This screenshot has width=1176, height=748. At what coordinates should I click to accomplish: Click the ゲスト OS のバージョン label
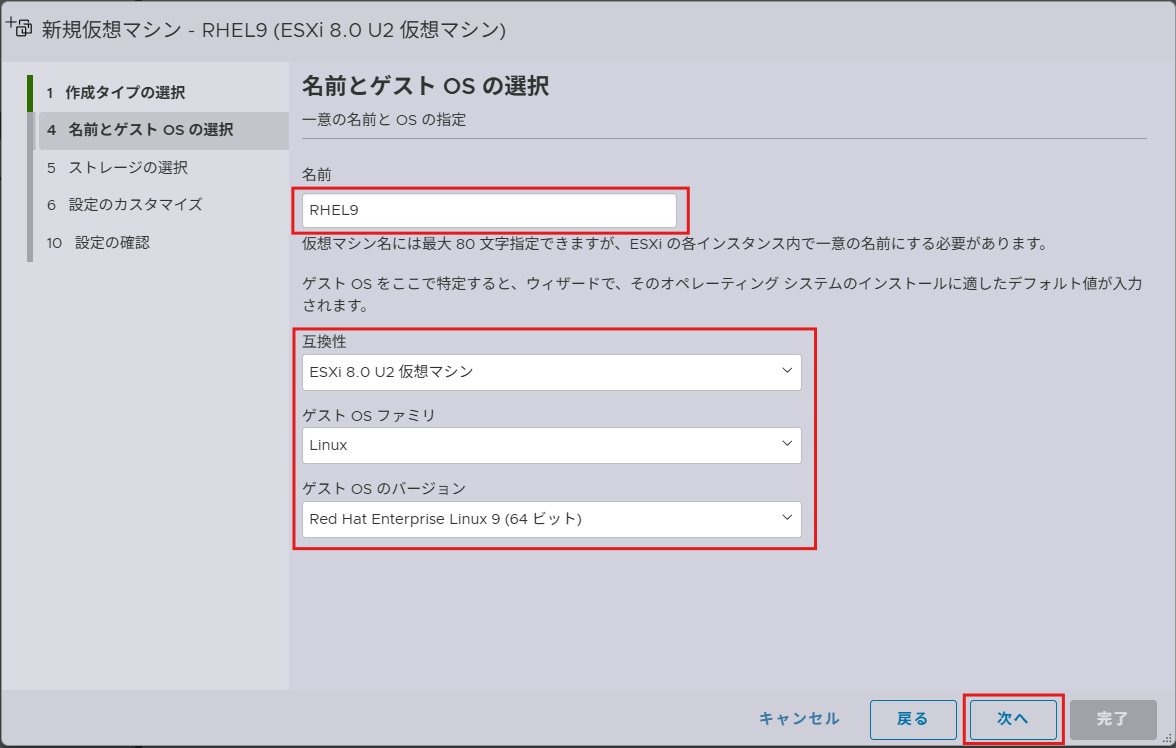point(384,488)
